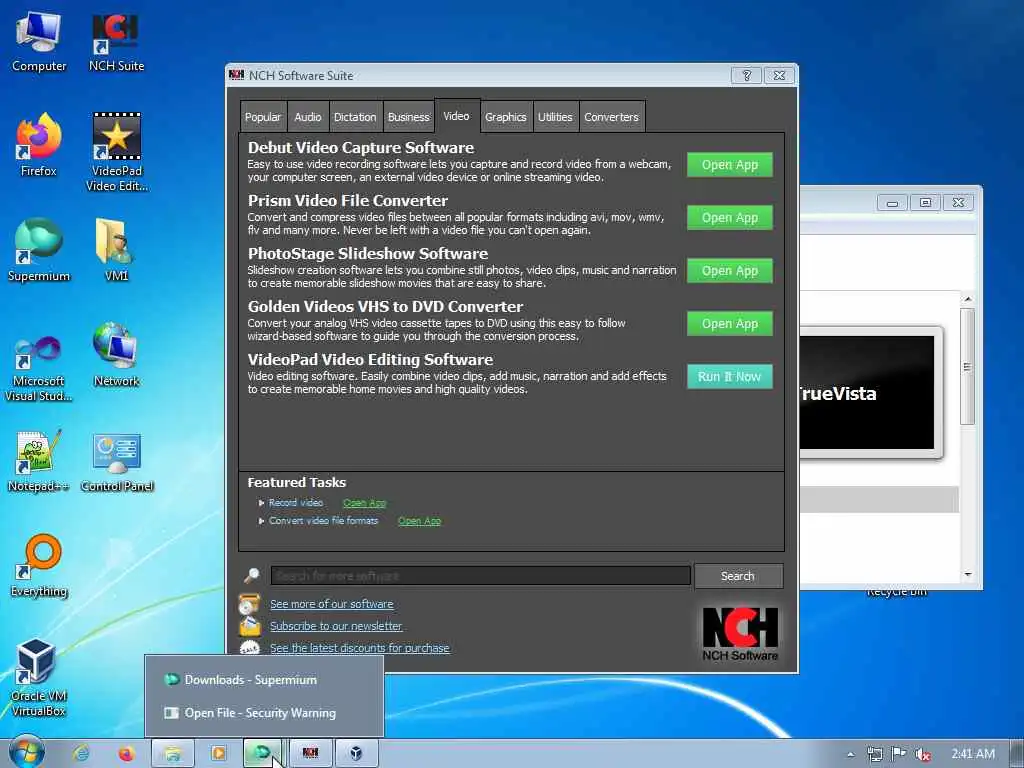Click the TrueVista window scrollbar thumb
Viewport: 1024px width, 768px height.
[x=968, y=367]
